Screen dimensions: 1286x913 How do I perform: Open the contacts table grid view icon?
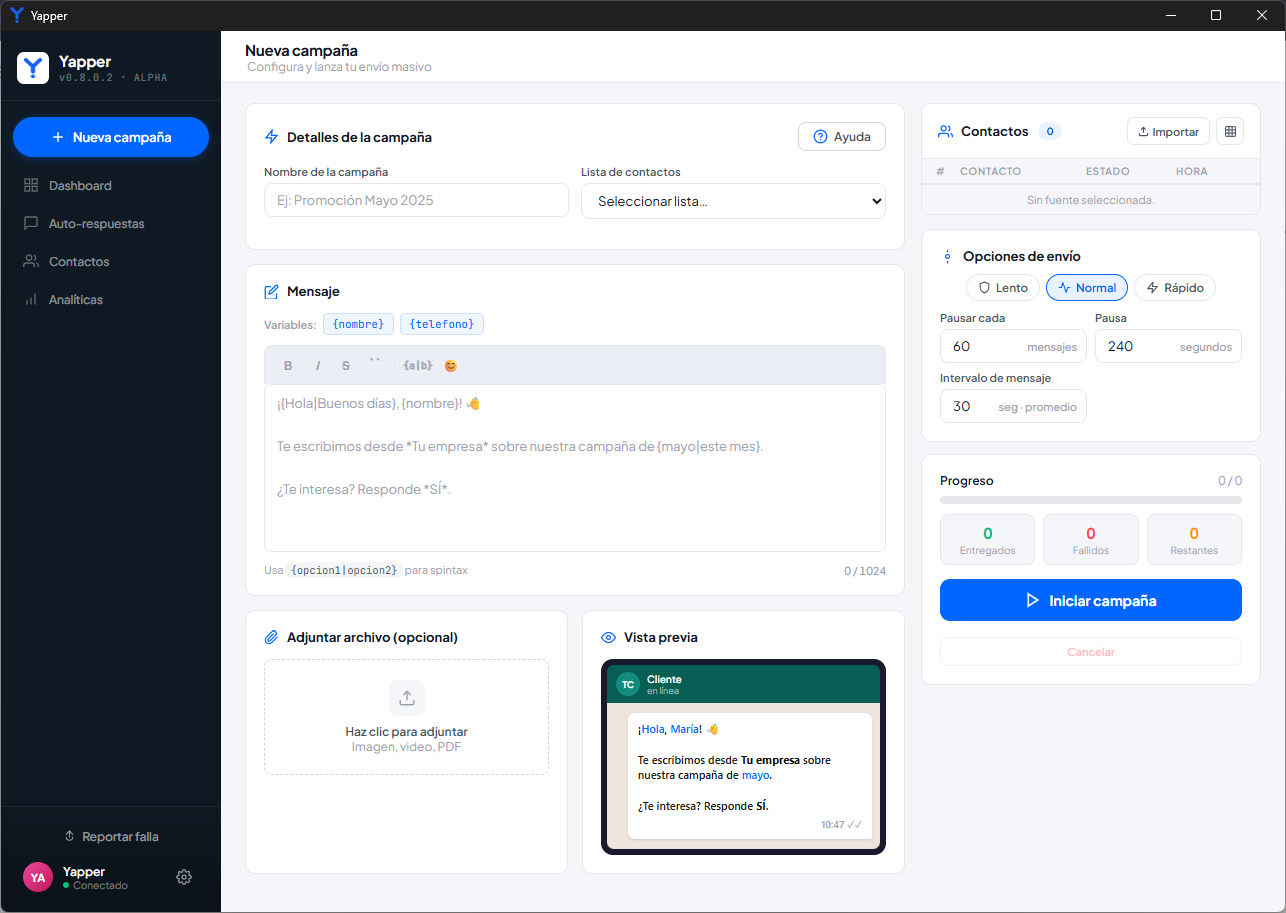[x=1231, y=131]
